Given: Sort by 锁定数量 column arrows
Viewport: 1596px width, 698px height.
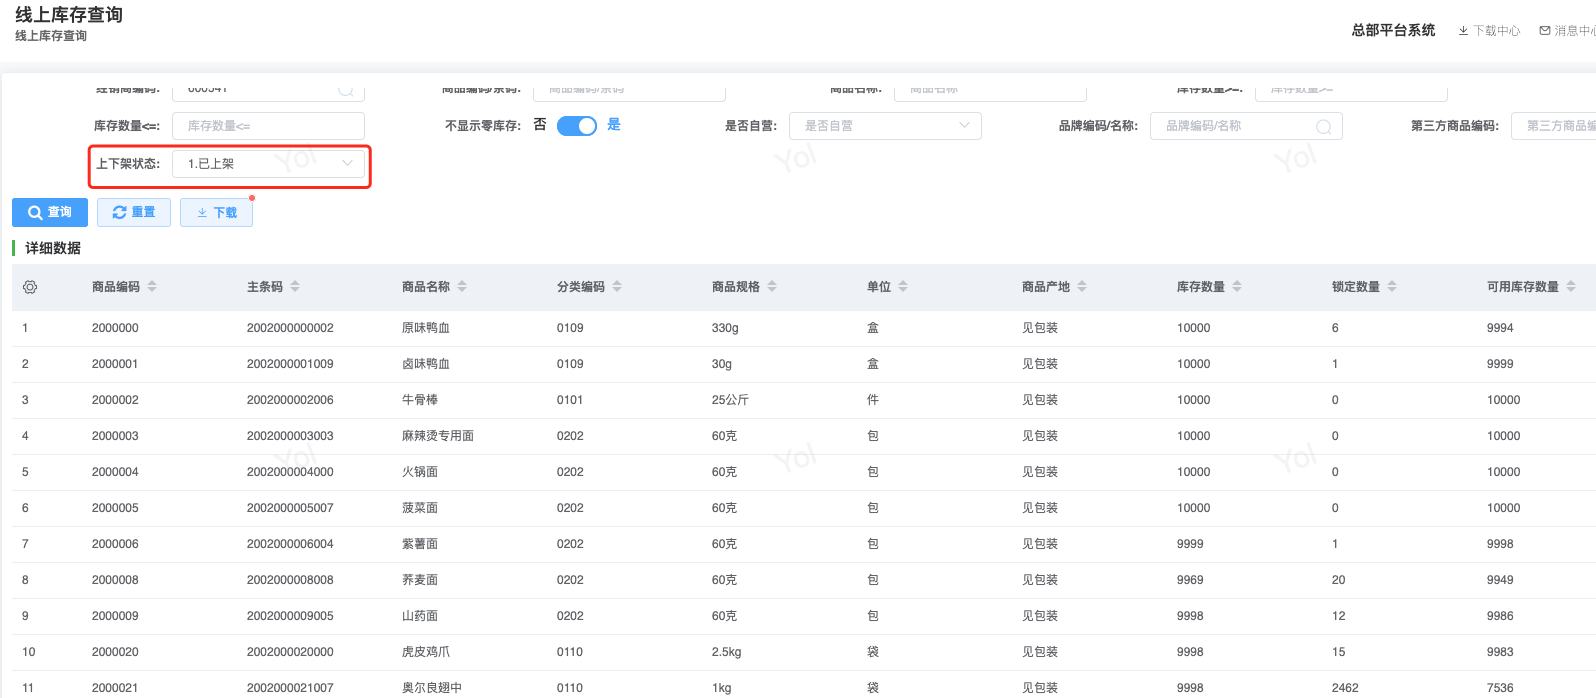Looking at the screenshot, I should (1392, 287).
